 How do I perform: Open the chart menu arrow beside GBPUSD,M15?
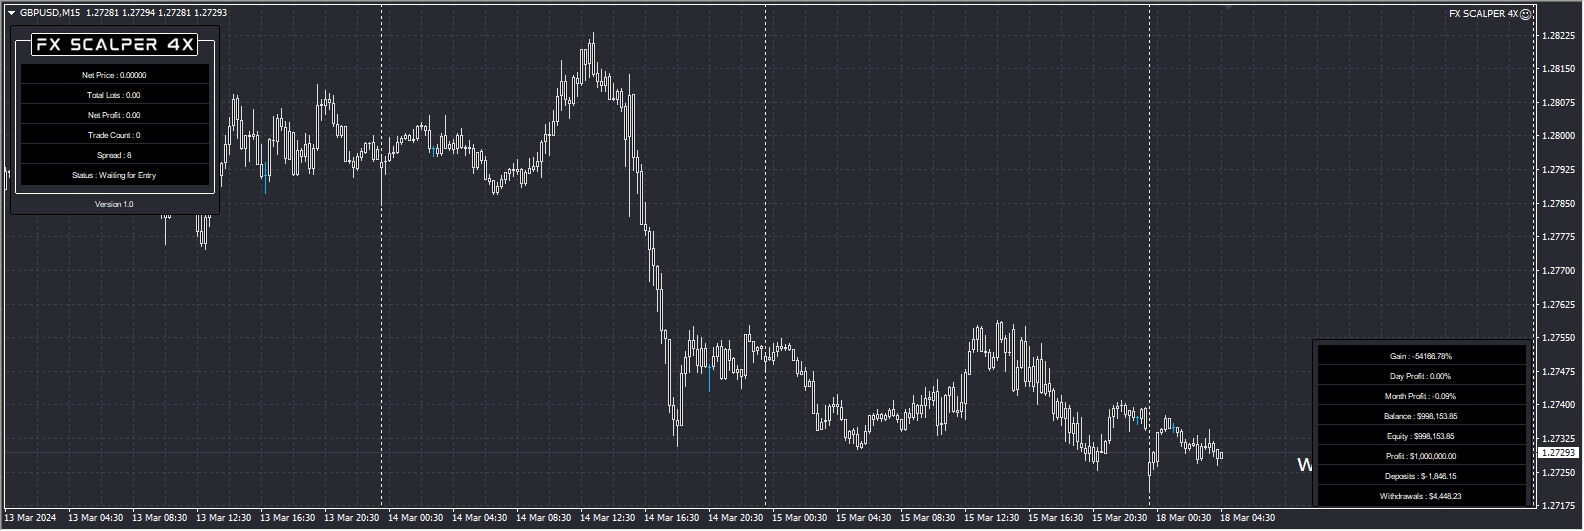pyautogui.click(x=11, y=13)
